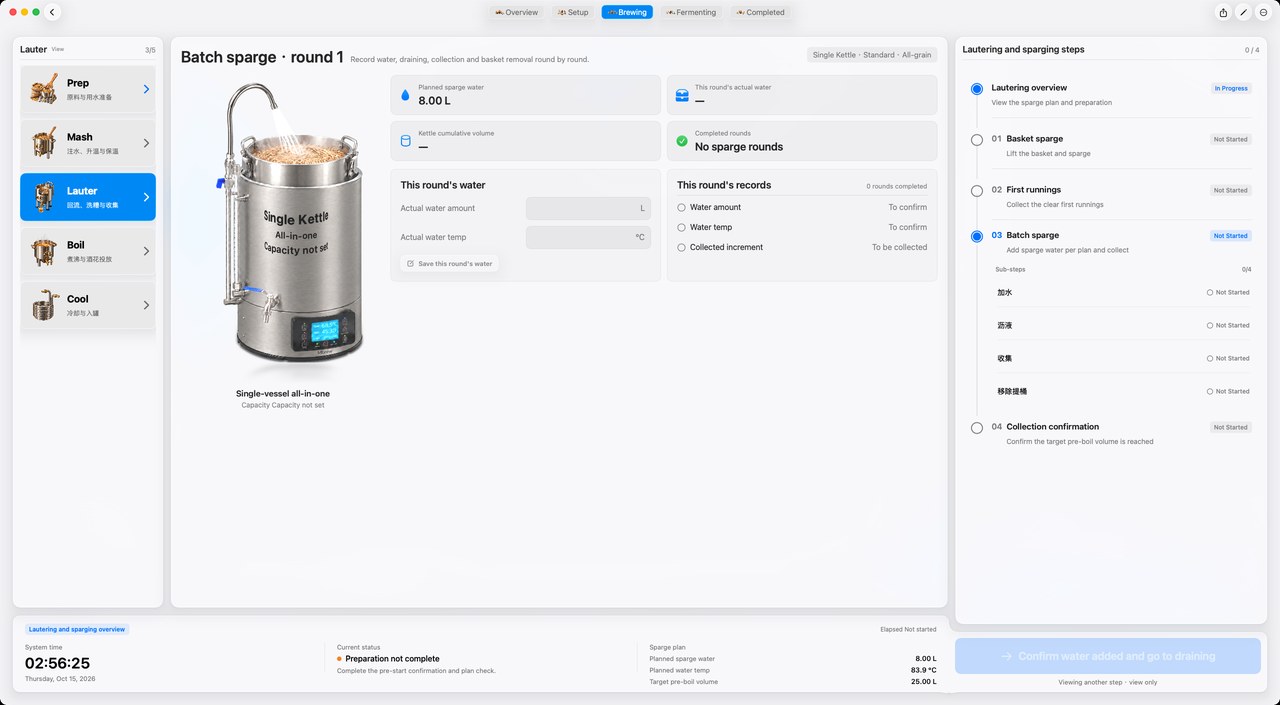Expand the Cool stage chevron

tap(146, 305)
